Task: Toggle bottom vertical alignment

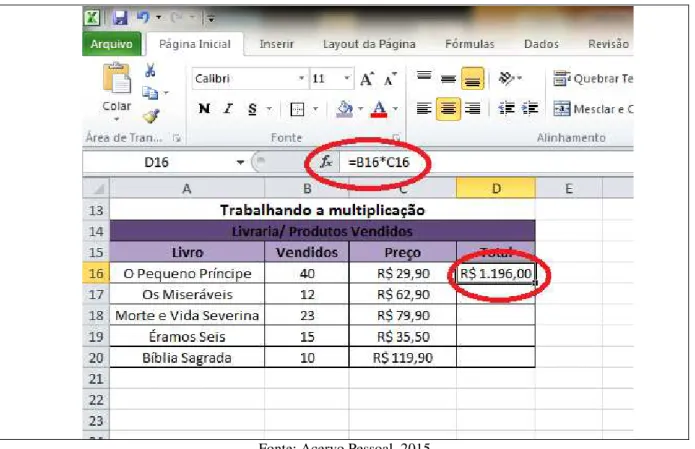Action: click(x=472, y=78)
